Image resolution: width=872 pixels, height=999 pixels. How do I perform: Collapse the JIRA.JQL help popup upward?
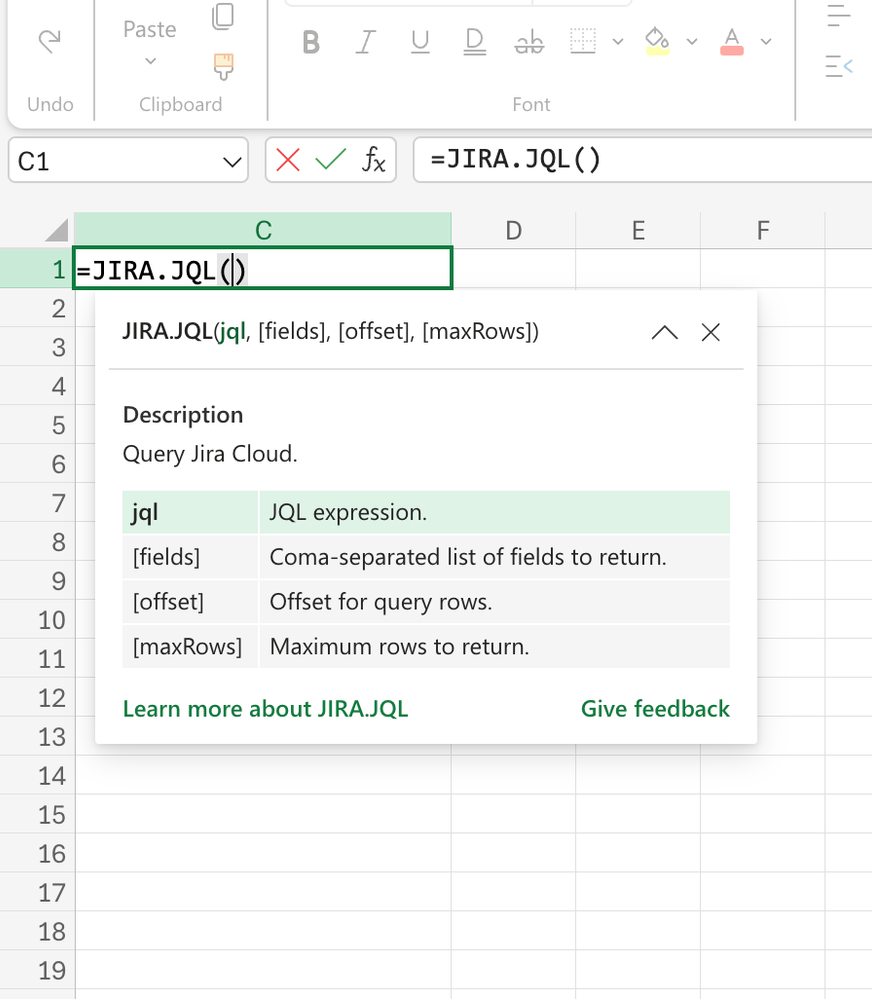pos(664,332)
